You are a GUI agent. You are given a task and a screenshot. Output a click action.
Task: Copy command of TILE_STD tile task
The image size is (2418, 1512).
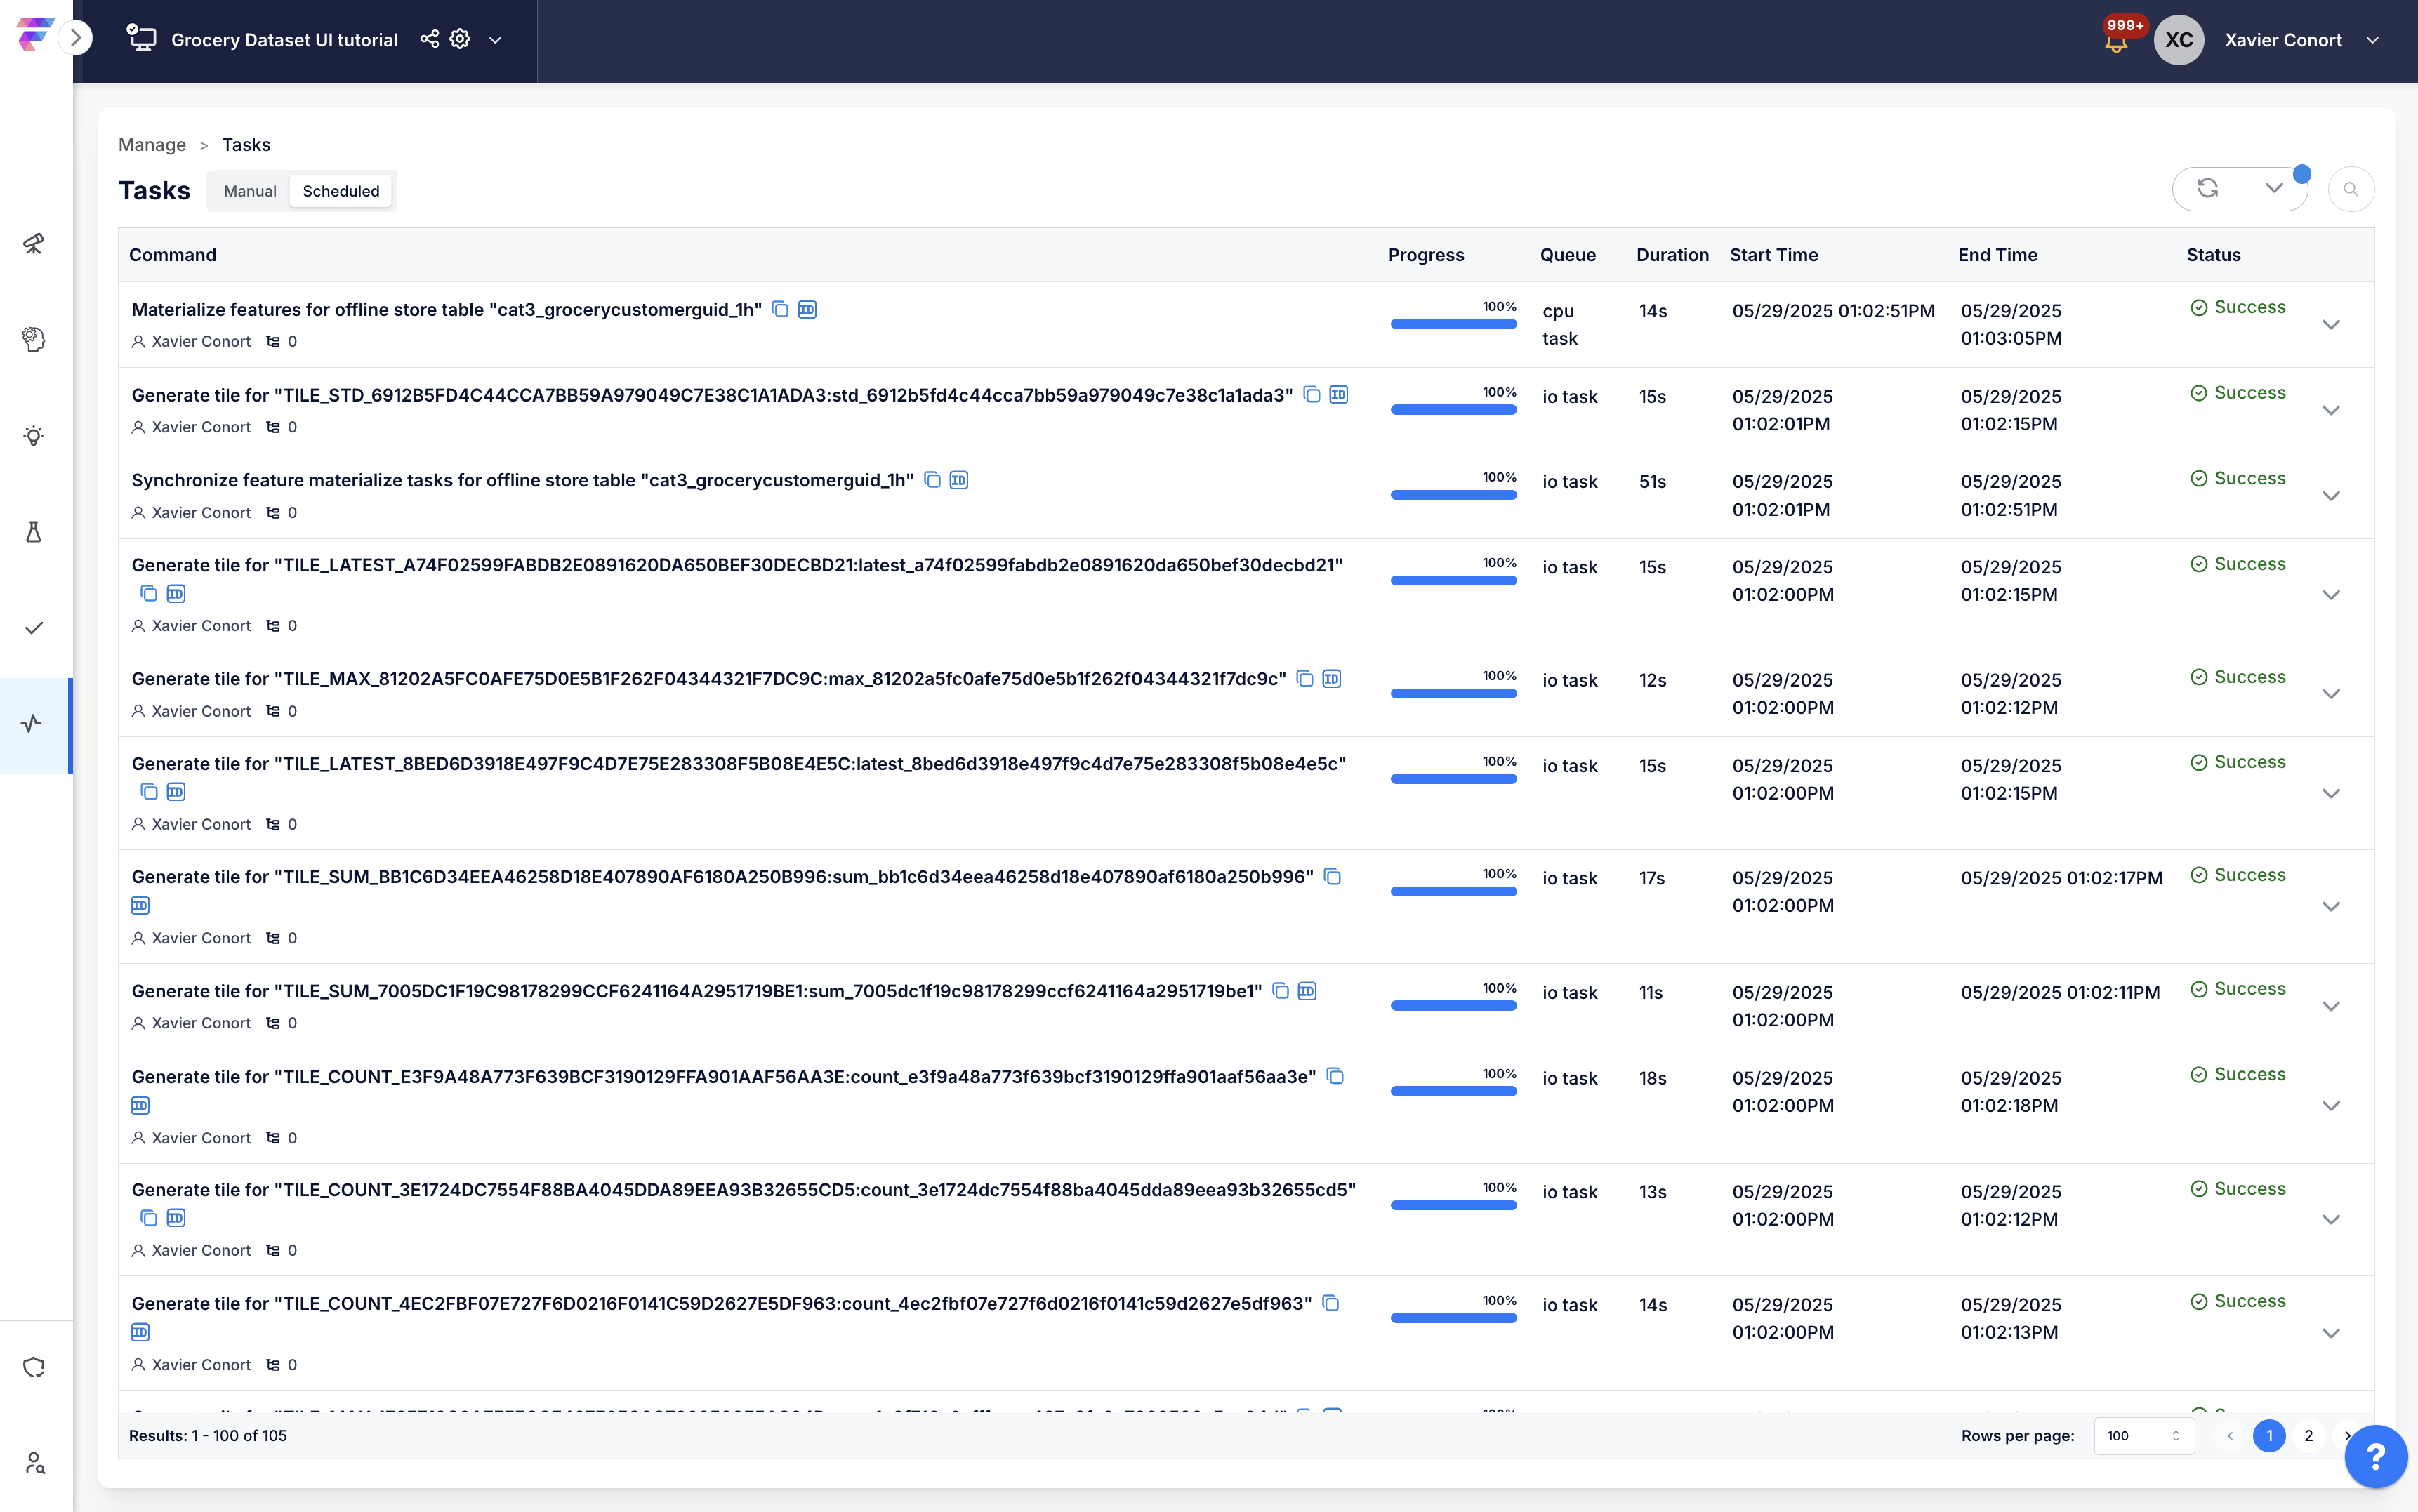[x=1312, y=395]
